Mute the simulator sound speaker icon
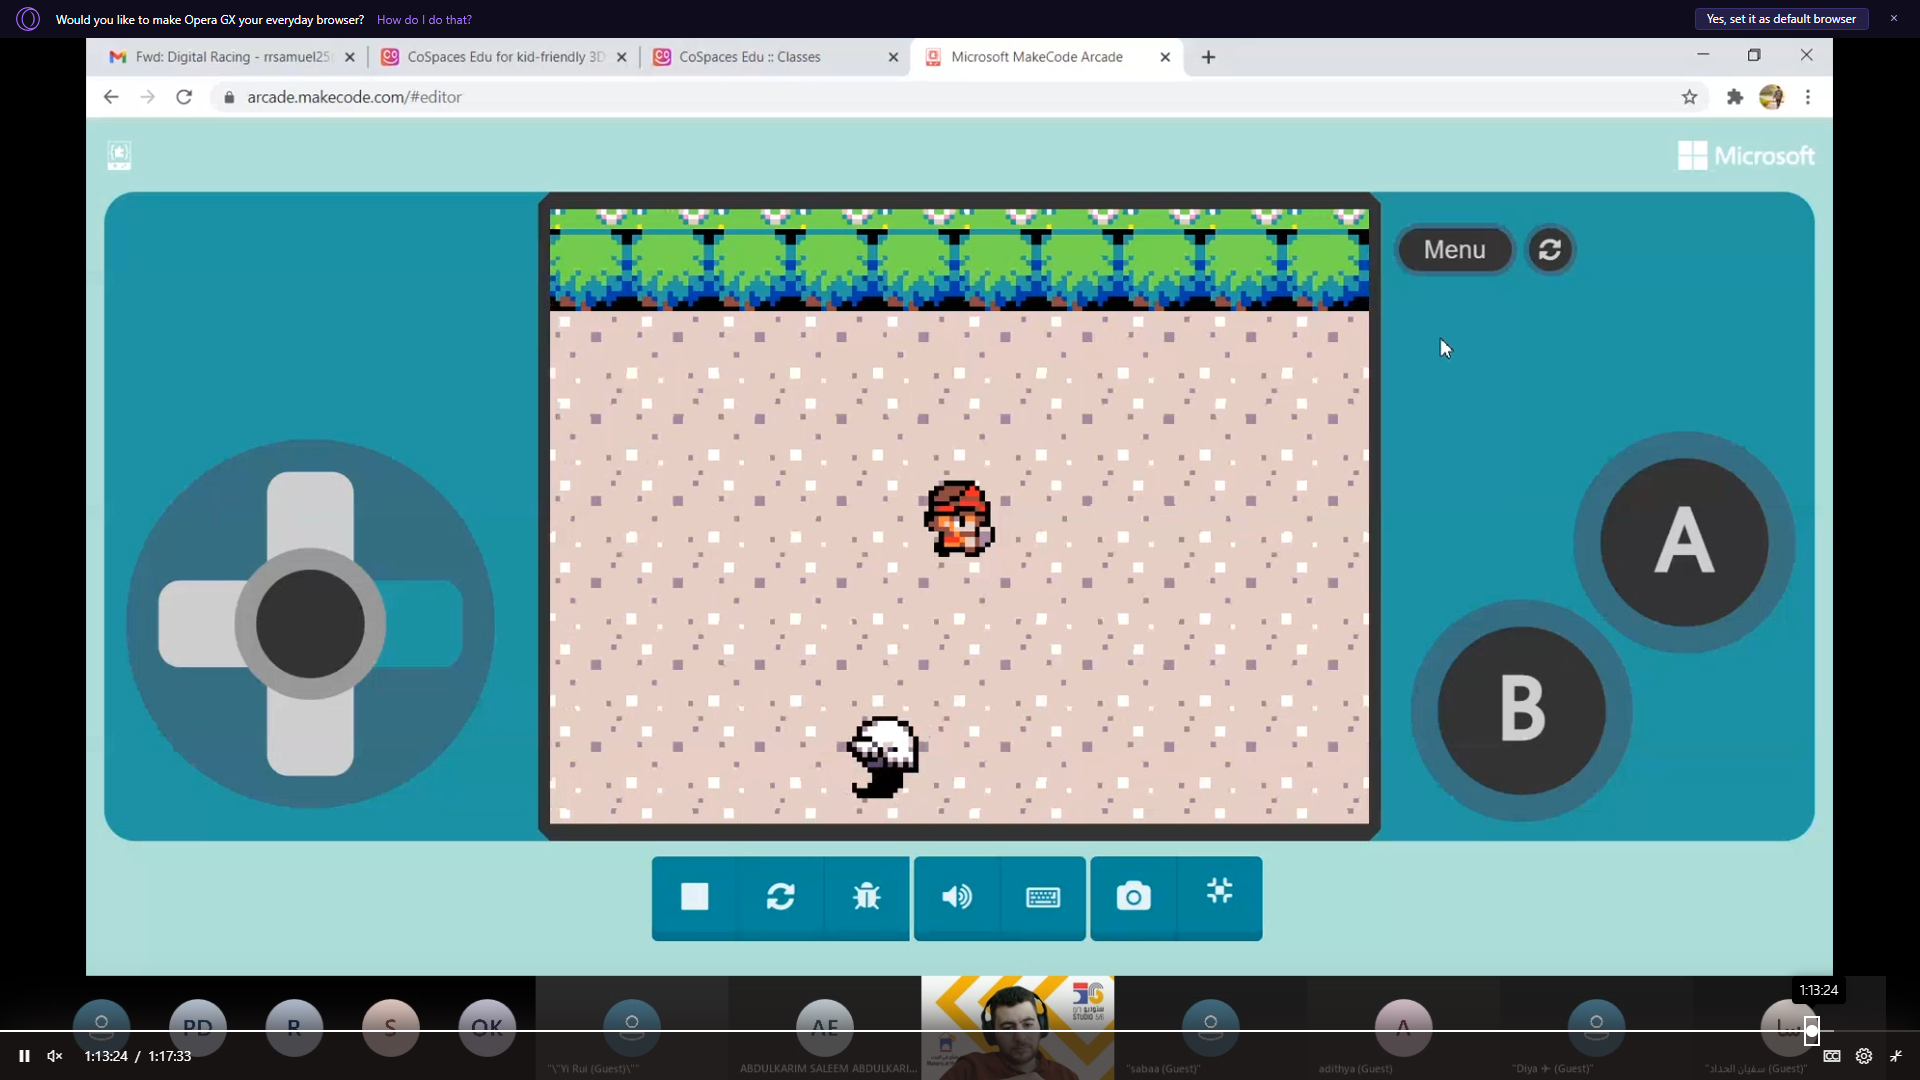 pos(957,897)
